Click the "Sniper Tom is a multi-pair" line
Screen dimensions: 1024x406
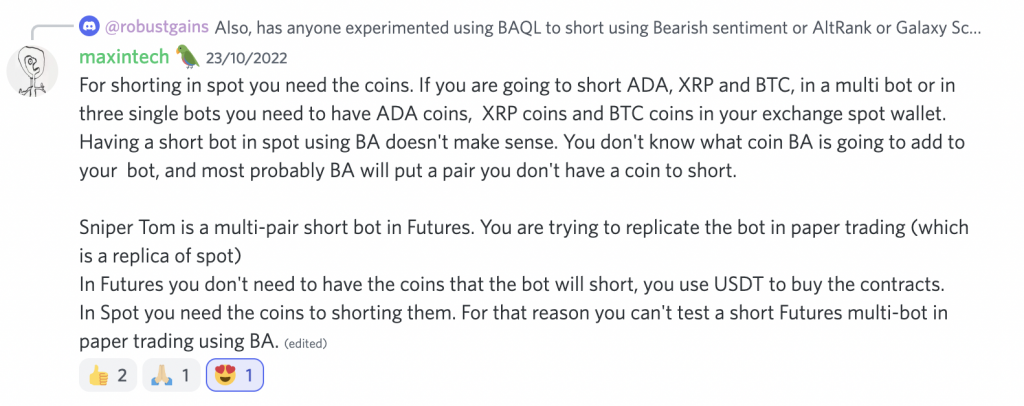pyautogui.click(x=524, y=228)
